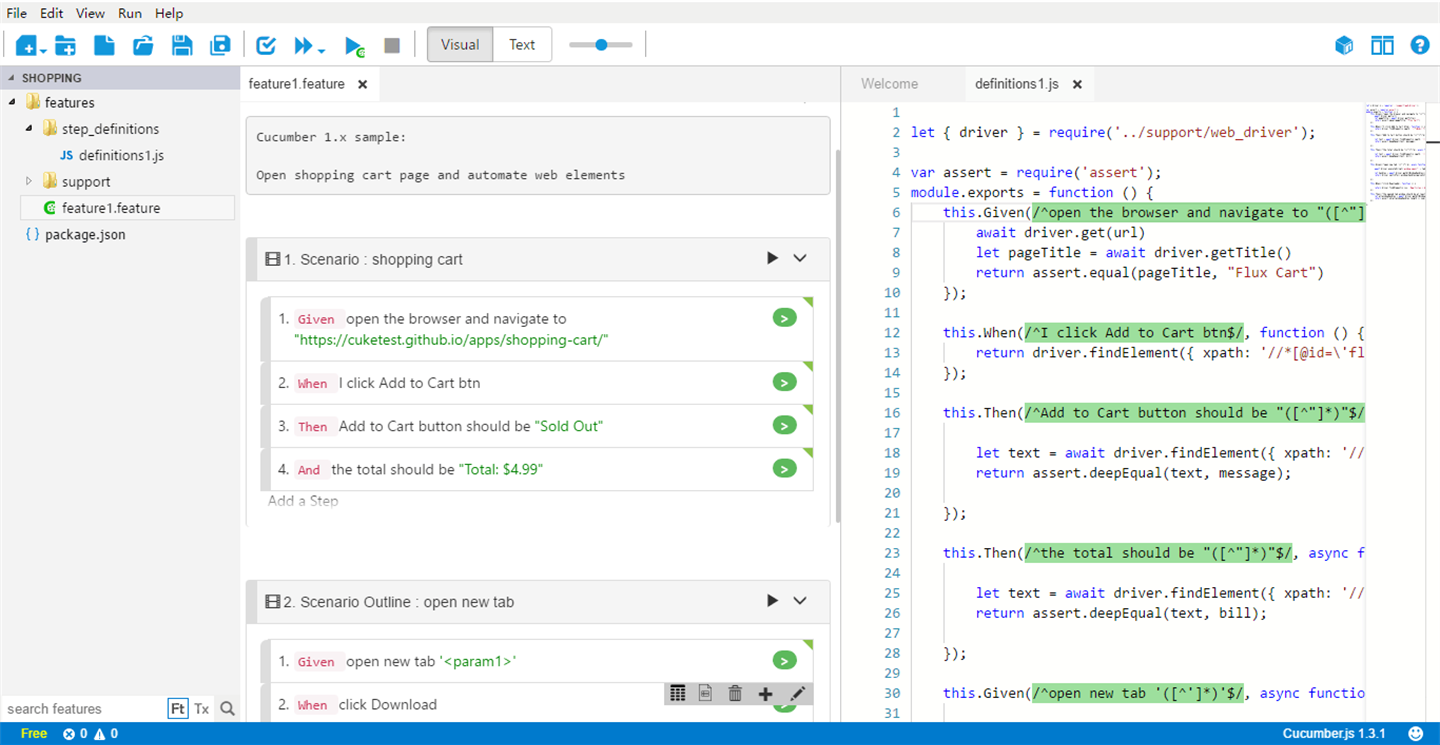Click the Save file toolbar icon
The height and width of the screenshot is (745, 1440).
point(182,45)
